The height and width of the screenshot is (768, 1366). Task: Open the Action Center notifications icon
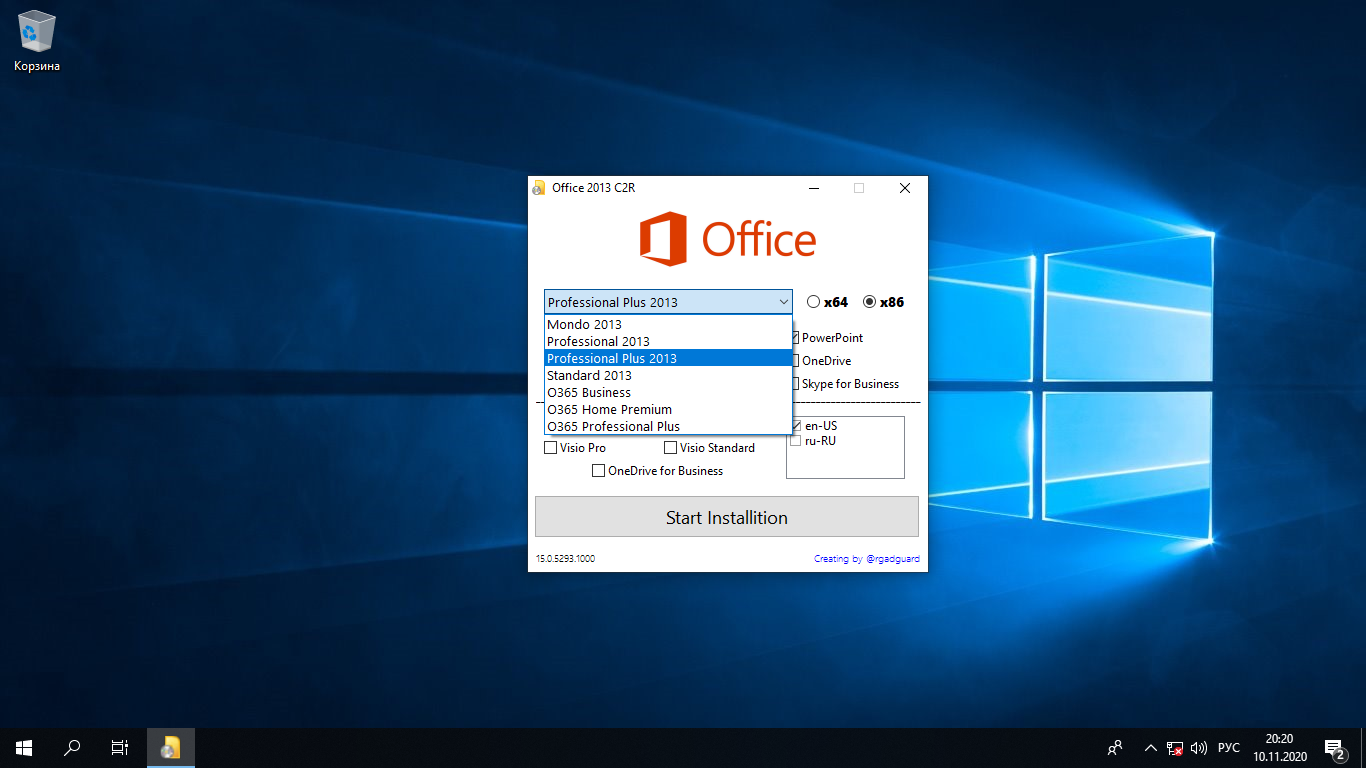(1334, 747)
